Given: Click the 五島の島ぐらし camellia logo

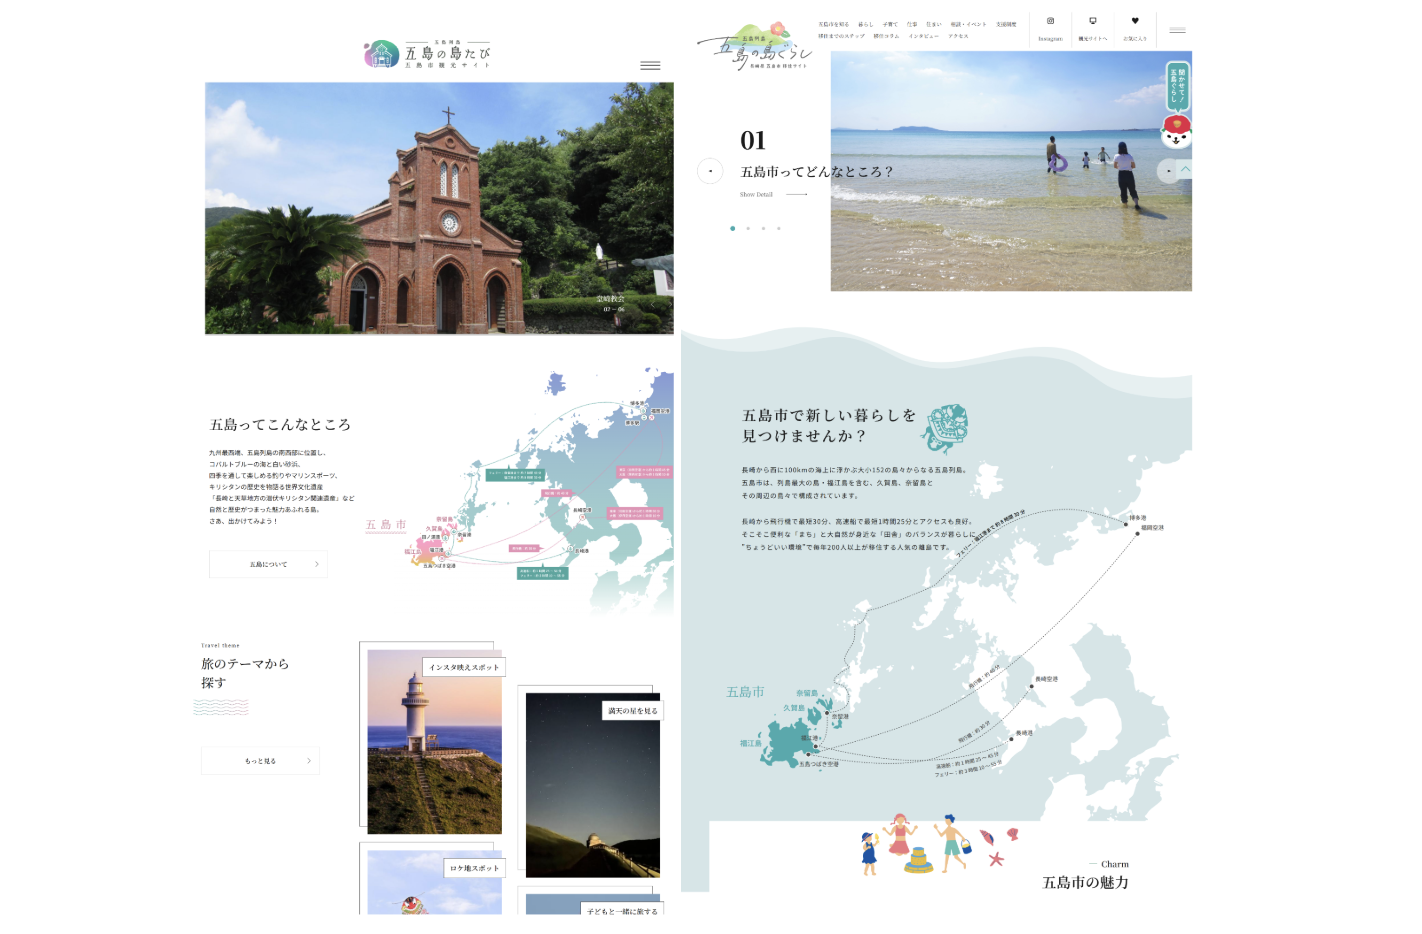Looking at the screenshot, I should [x=755, y=46].
